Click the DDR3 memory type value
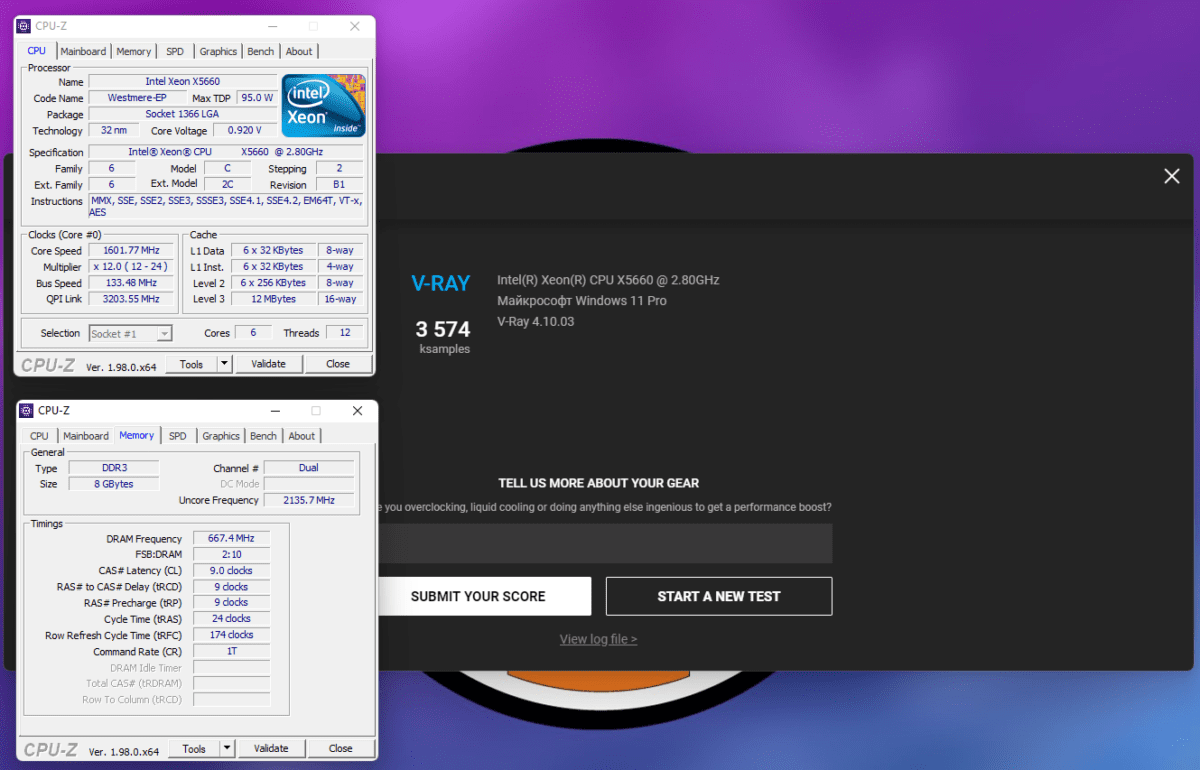Screen dimensions: 1200x770 click(x=115, y=468)
